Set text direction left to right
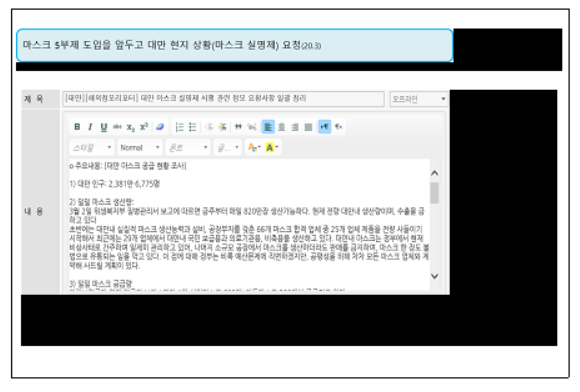This screenshot has width=580, height=392. (324, 127)
